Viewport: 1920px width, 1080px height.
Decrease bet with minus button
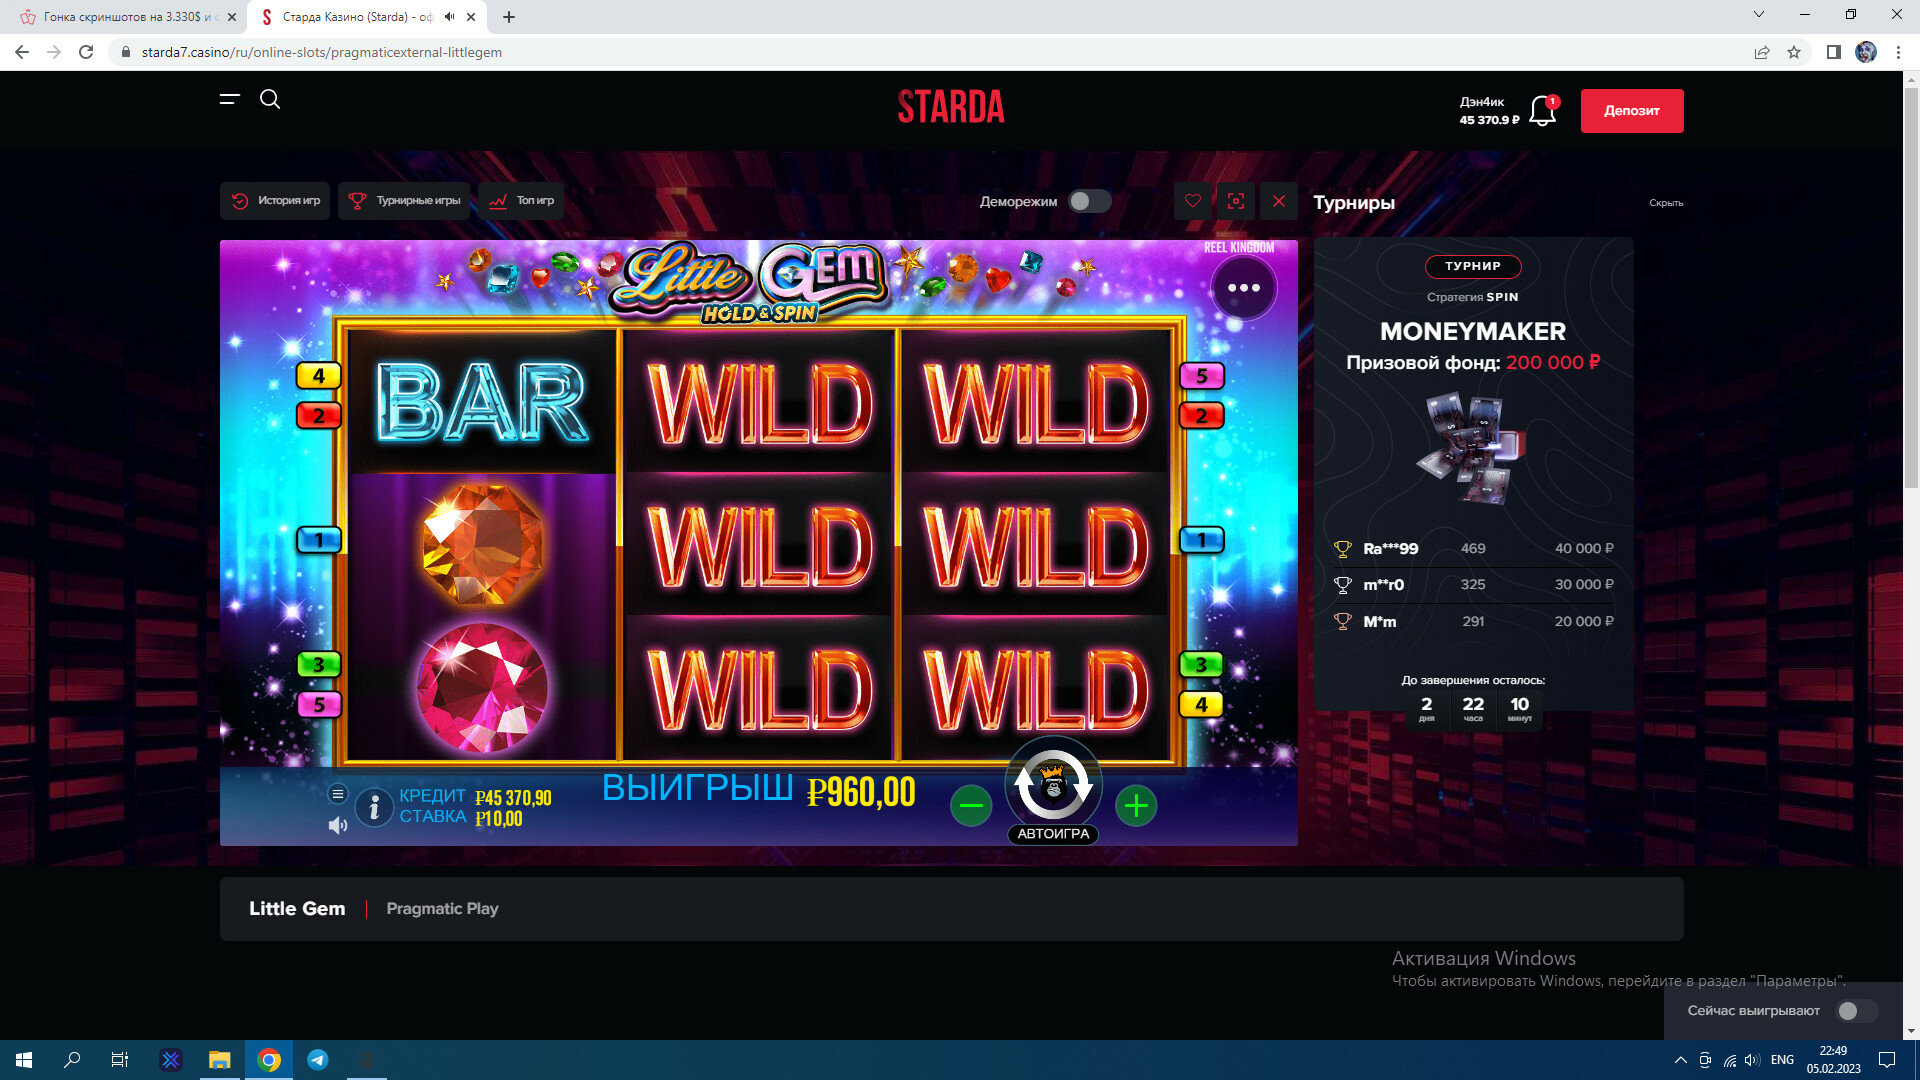[x=971, y=805]
